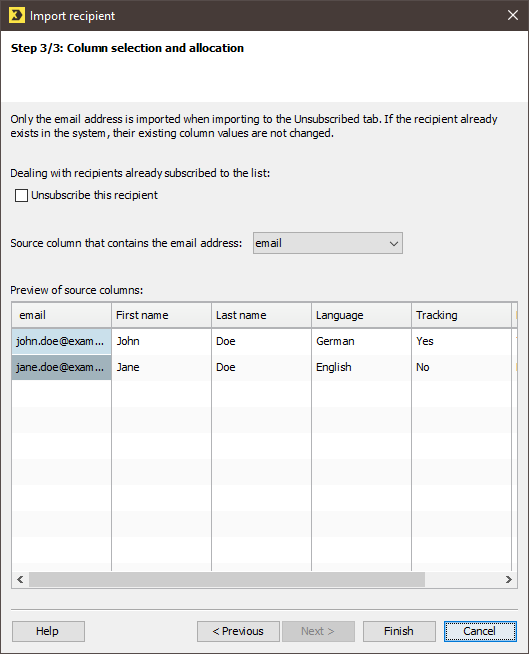Viewport: 529px width, 654px height.
Task: Go back with the Previous button
Action: pyautogui.click(x=238, y=631)
